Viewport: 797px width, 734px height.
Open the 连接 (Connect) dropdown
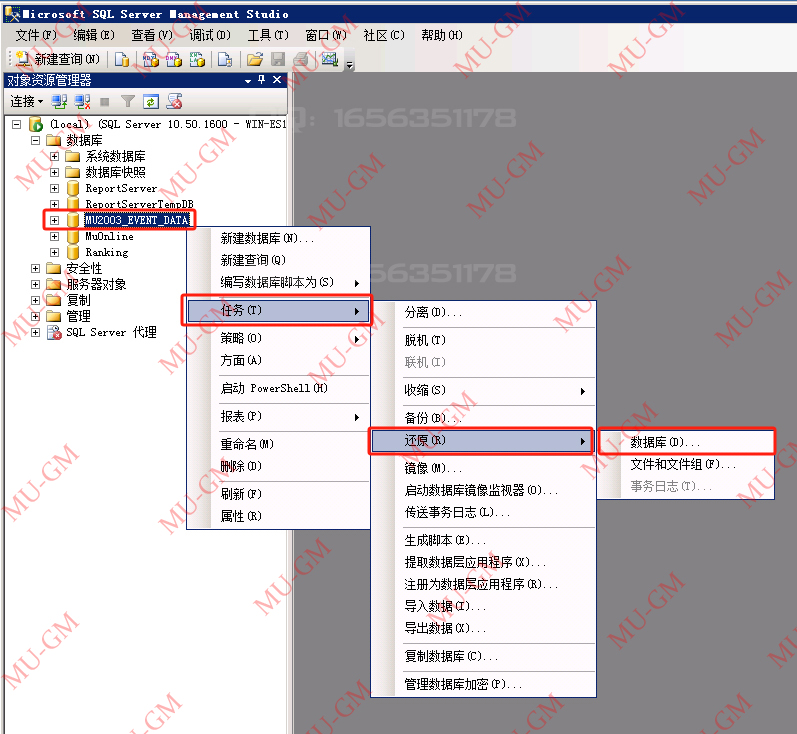(27, 102)
